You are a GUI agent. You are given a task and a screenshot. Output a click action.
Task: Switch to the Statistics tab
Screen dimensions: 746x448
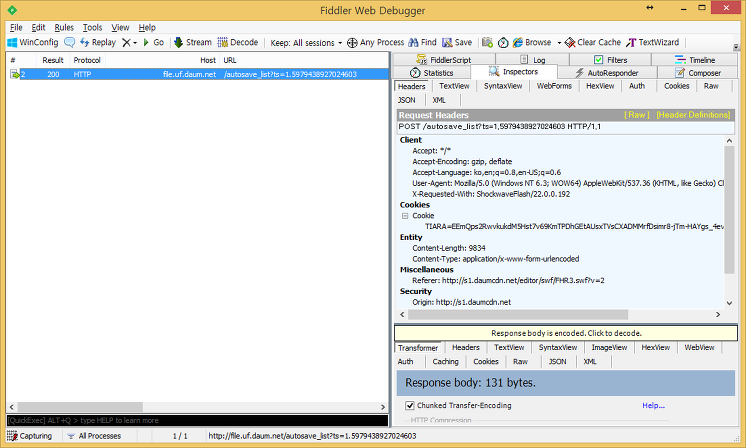(432, 73)
